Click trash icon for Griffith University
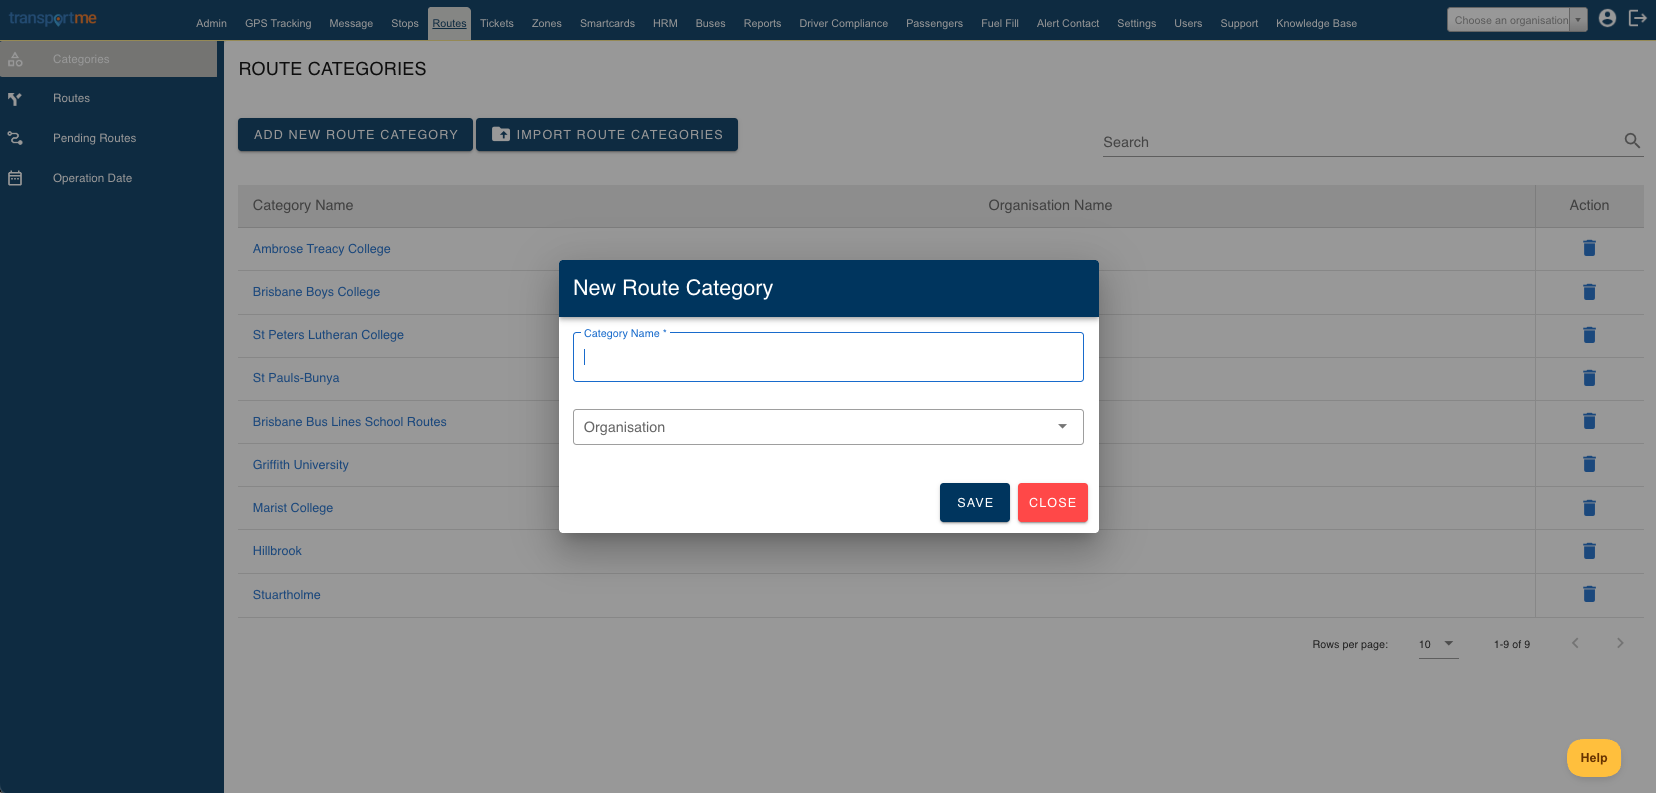Image resolution: width=1656 pixels, height=793 pixels. pyautogui.click(x=1589, y=464)
